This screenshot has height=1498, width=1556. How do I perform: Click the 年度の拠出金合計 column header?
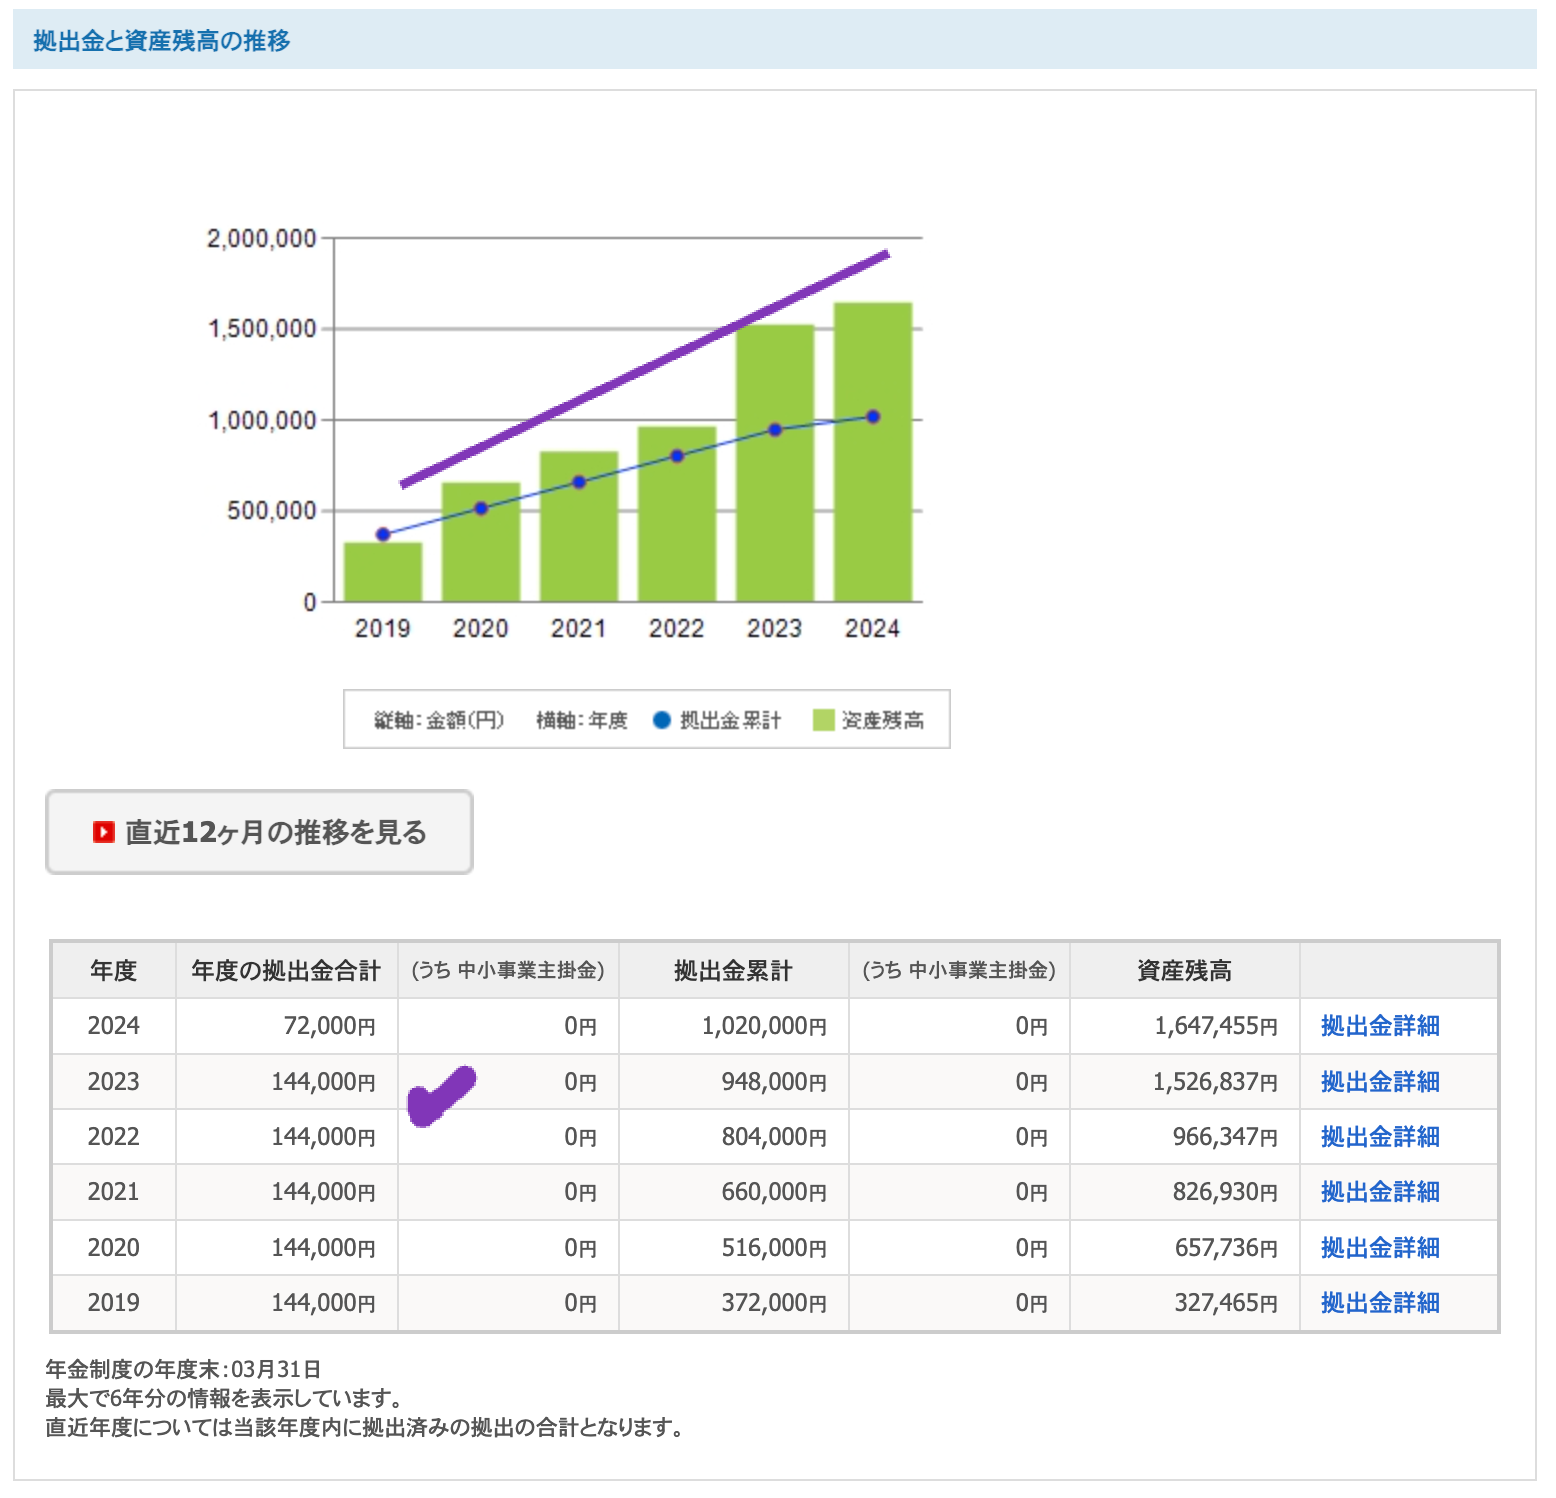point(286,971)
